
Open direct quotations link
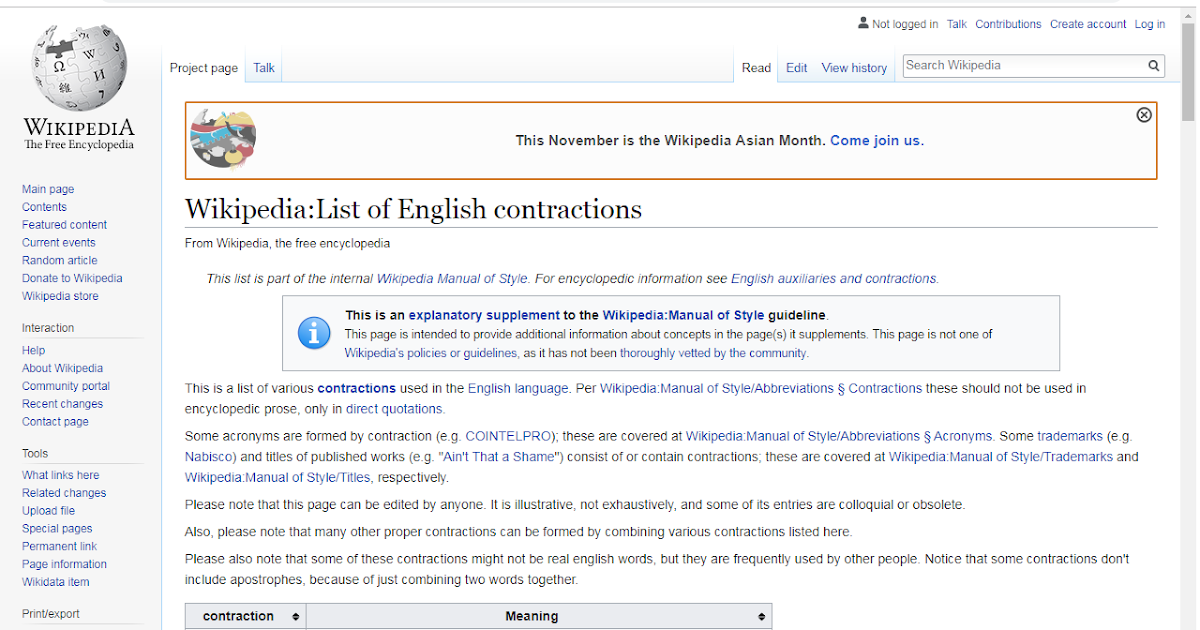pos(394,409)
